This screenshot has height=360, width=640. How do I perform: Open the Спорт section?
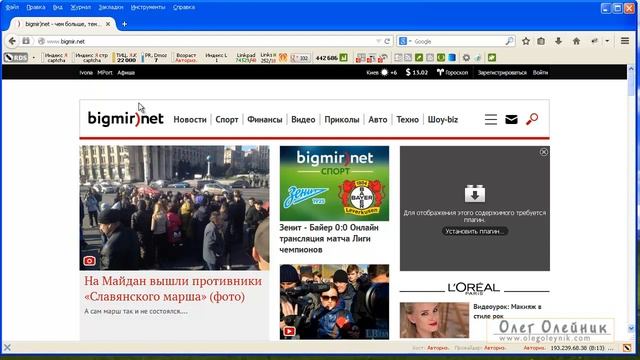pos(227,120)
